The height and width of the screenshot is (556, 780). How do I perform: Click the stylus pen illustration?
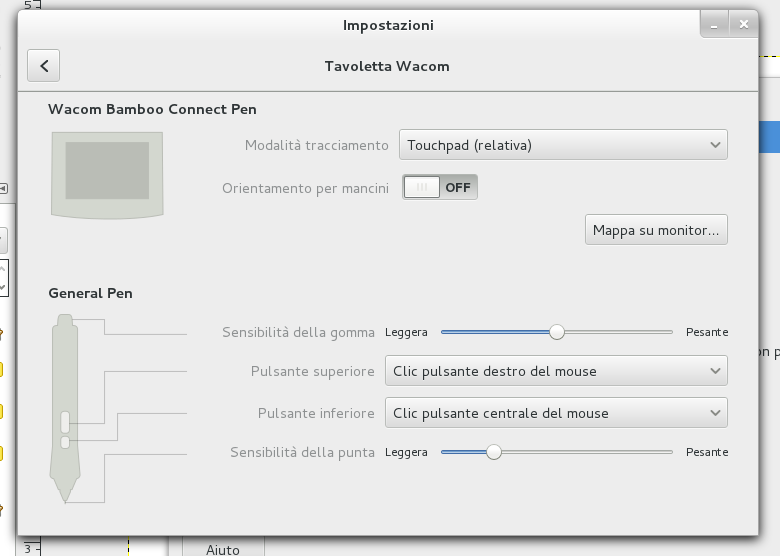[65, 408]
